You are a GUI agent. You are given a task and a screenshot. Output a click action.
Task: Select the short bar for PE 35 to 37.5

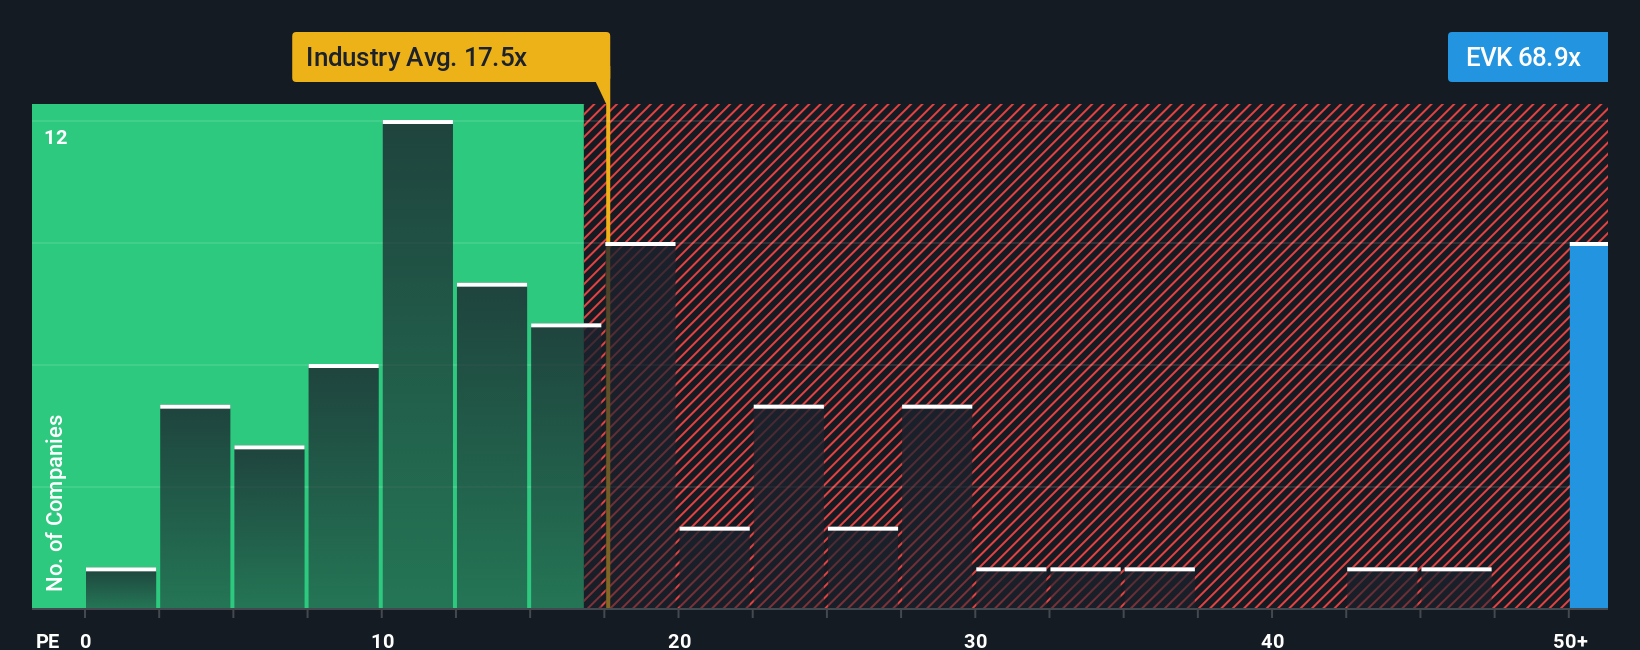click(x=1160, y=588)
